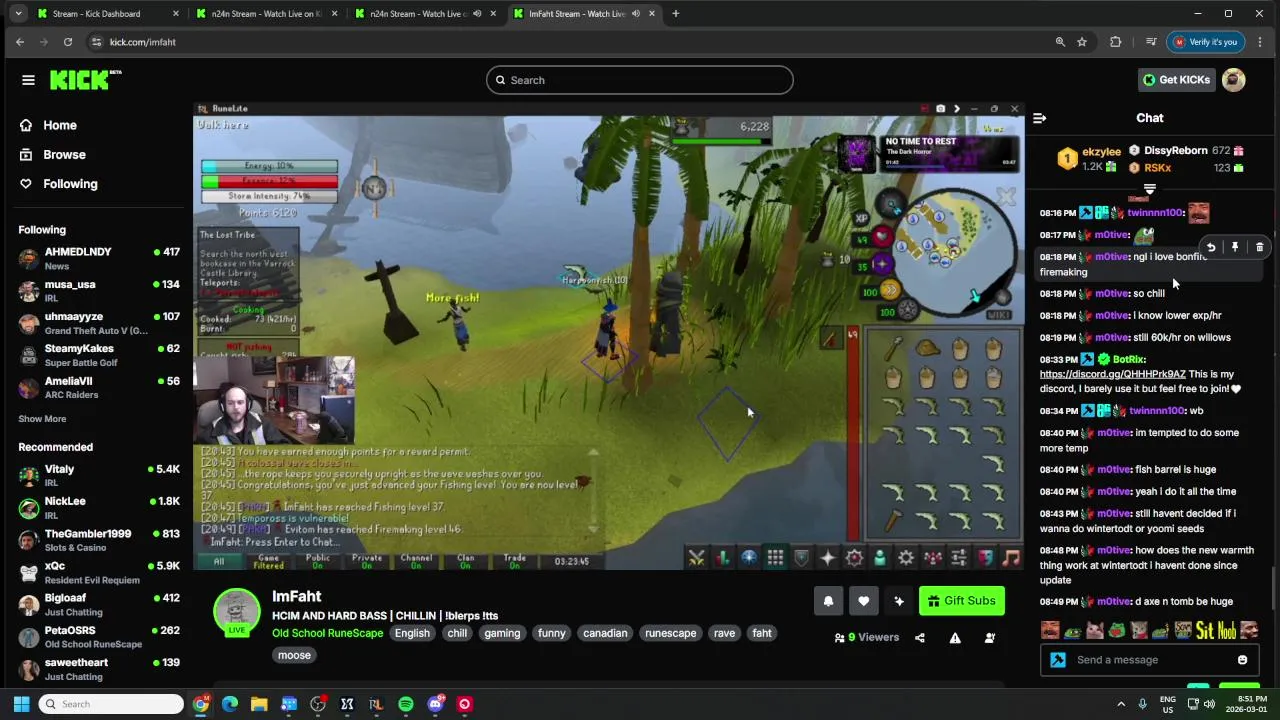Viewport: 1280px width, 720px height.
Task: Click the RuneLite XP orb on the minimap
Action: pyautogui.click(x=861, y=218)
